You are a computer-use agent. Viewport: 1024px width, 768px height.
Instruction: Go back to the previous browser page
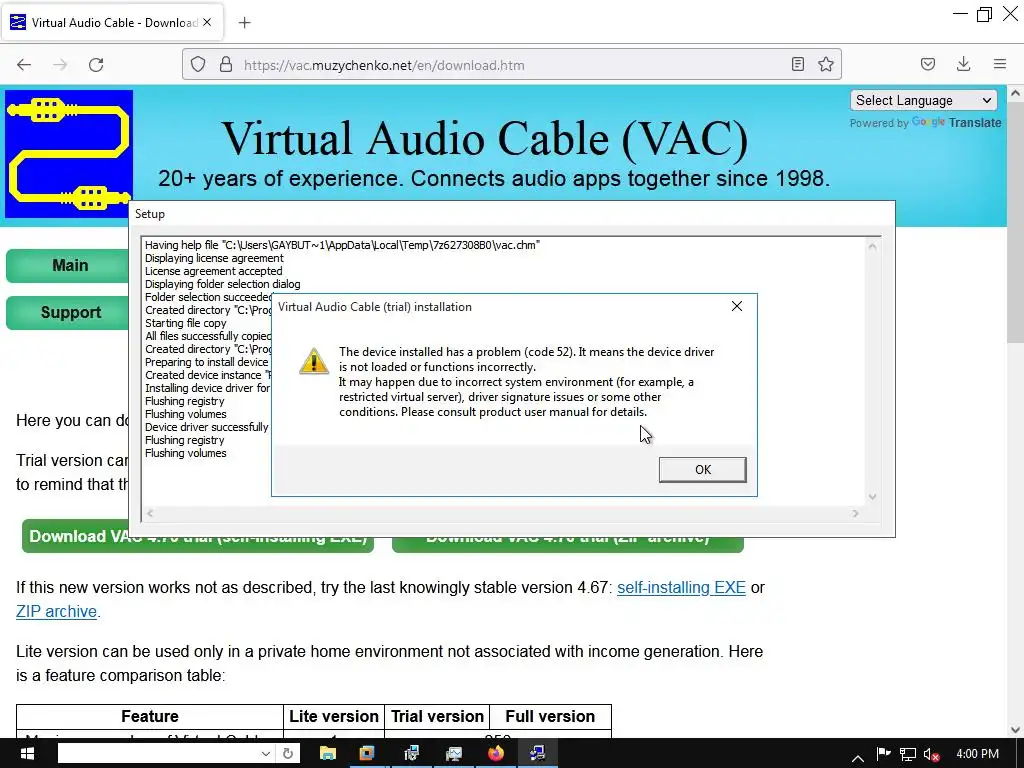click(x=24, y=65)
